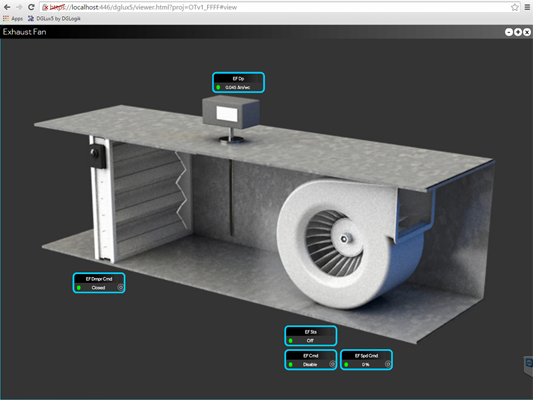This screenshot has height=400, width=533.
Task: Click the browser reload icon
Action: tap(31, 7)
